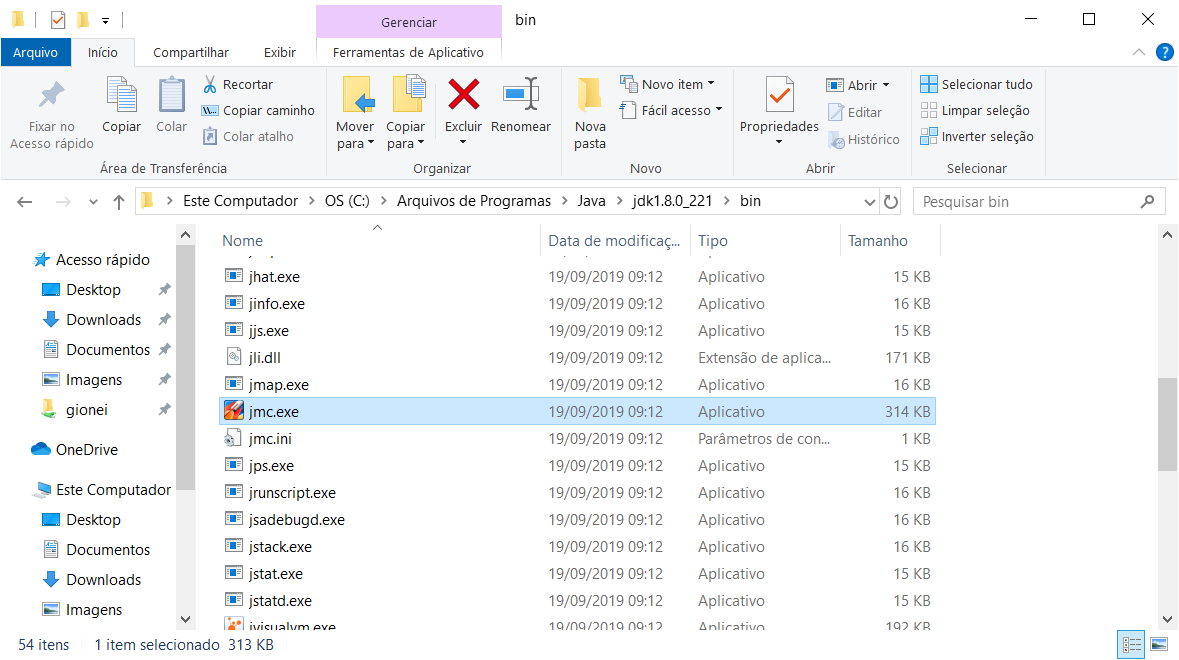The image size is (1179, 660).
Task: Open the Arquivo menu
Action: [36, 52]
